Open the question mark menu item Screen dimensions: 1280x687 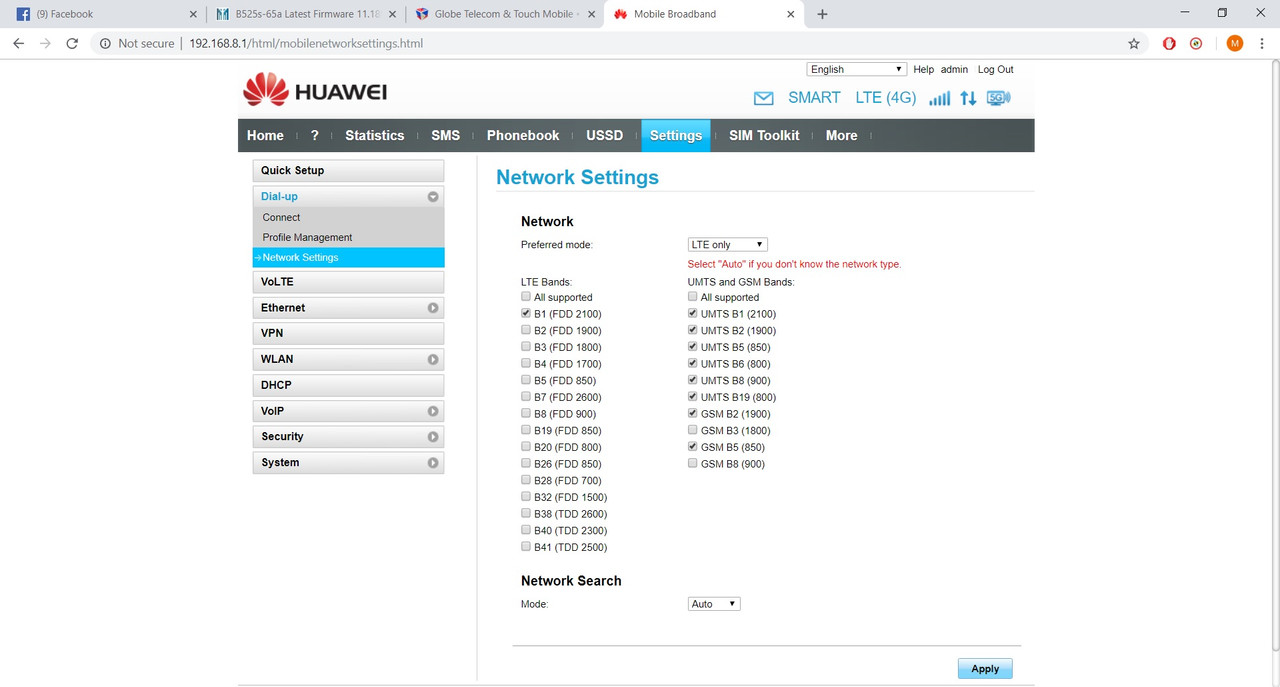pyautogui.click(x=314, y=136)
